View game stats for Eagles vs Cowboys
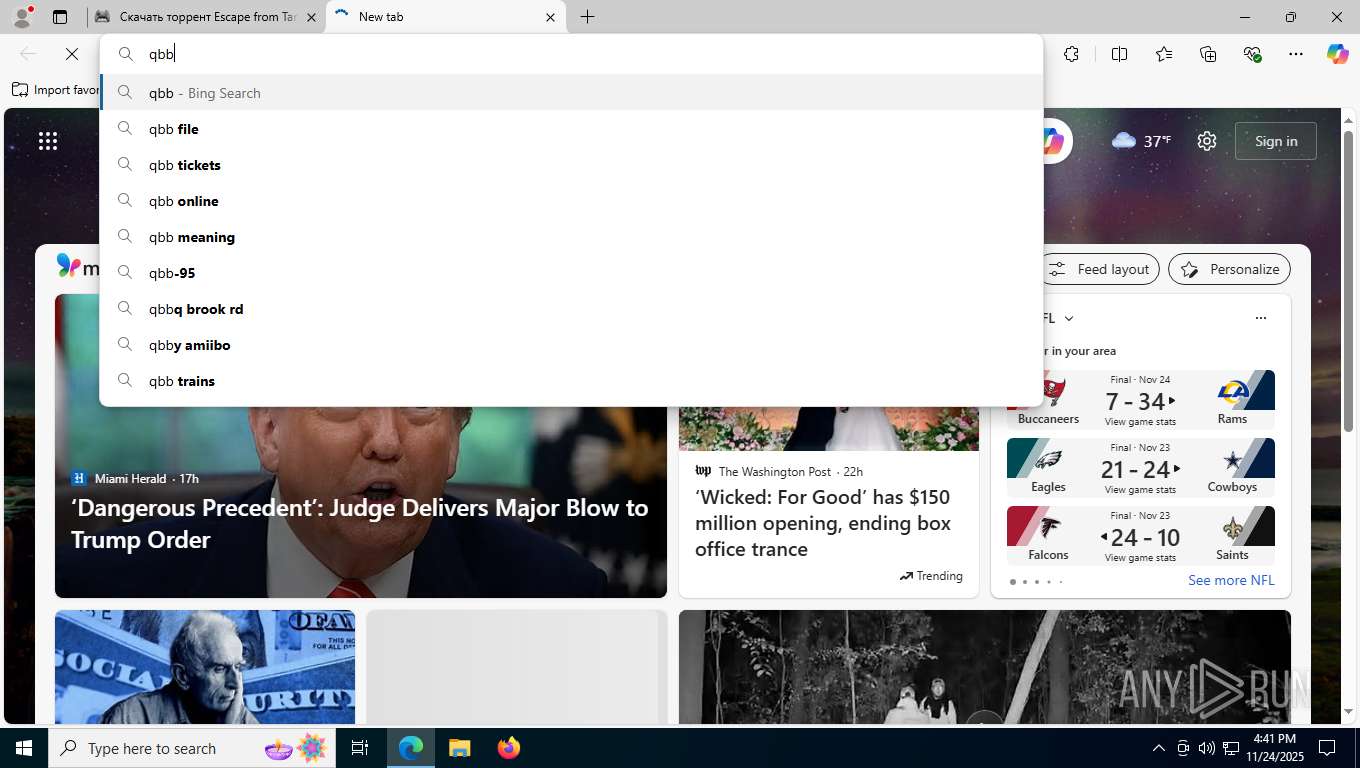The width and height of the screenshot is (1360, 768). (1140, 490)
